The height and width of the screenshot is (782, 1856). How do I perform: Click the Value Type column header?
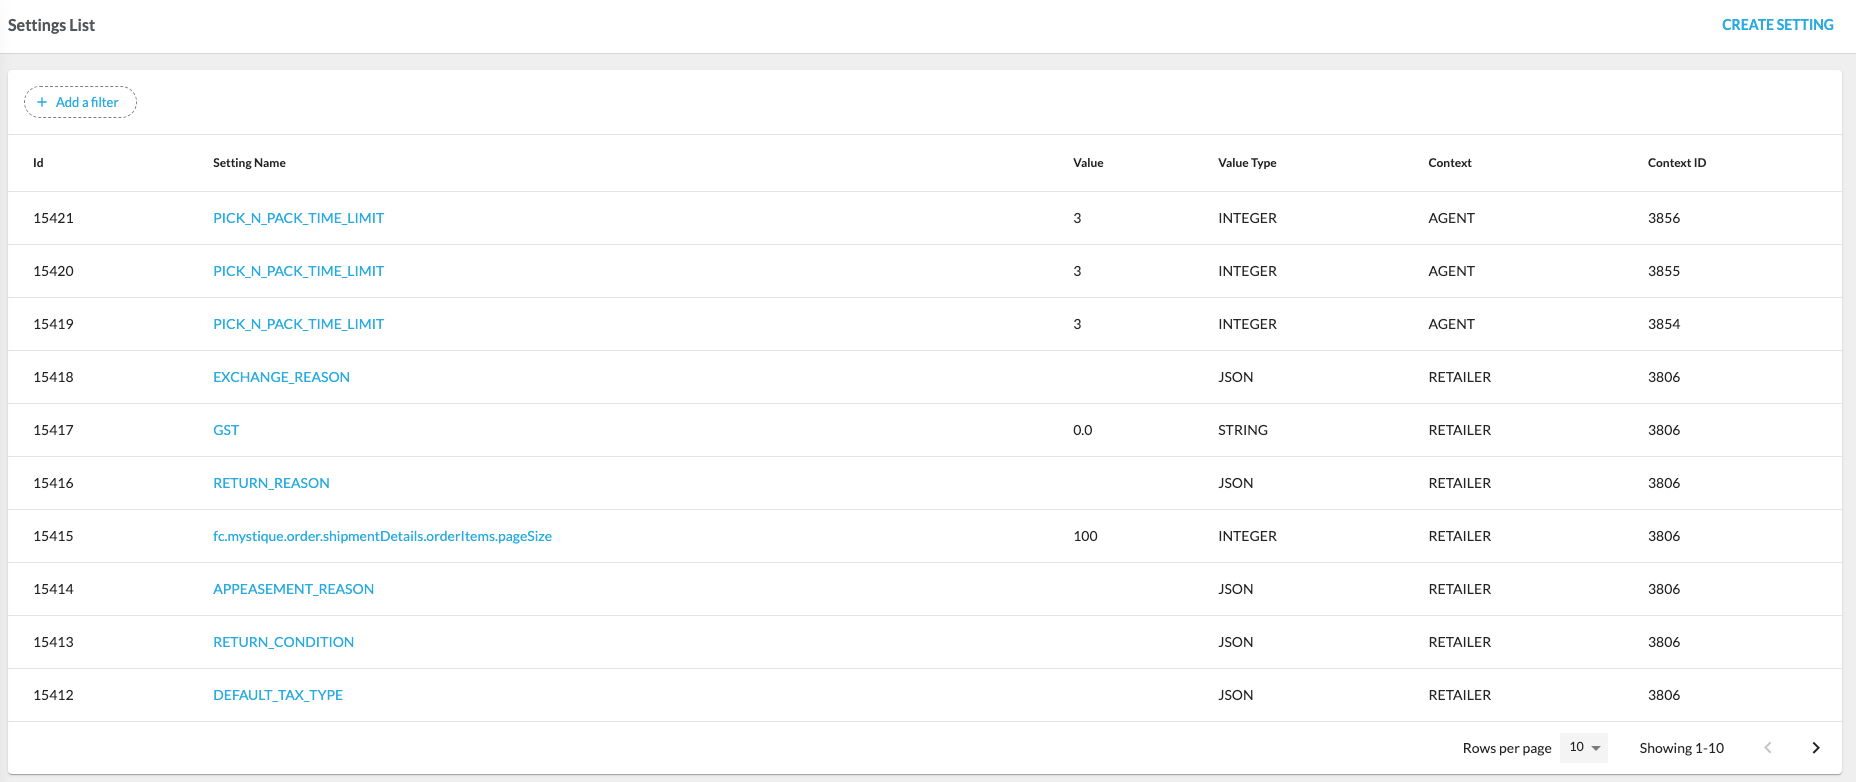coord(1246,163)
